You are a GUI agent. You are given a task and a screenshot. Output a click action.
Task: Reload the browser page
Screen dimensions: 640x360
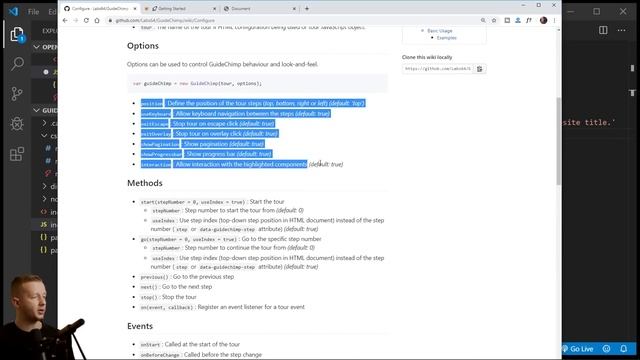[x=86, y=20]
